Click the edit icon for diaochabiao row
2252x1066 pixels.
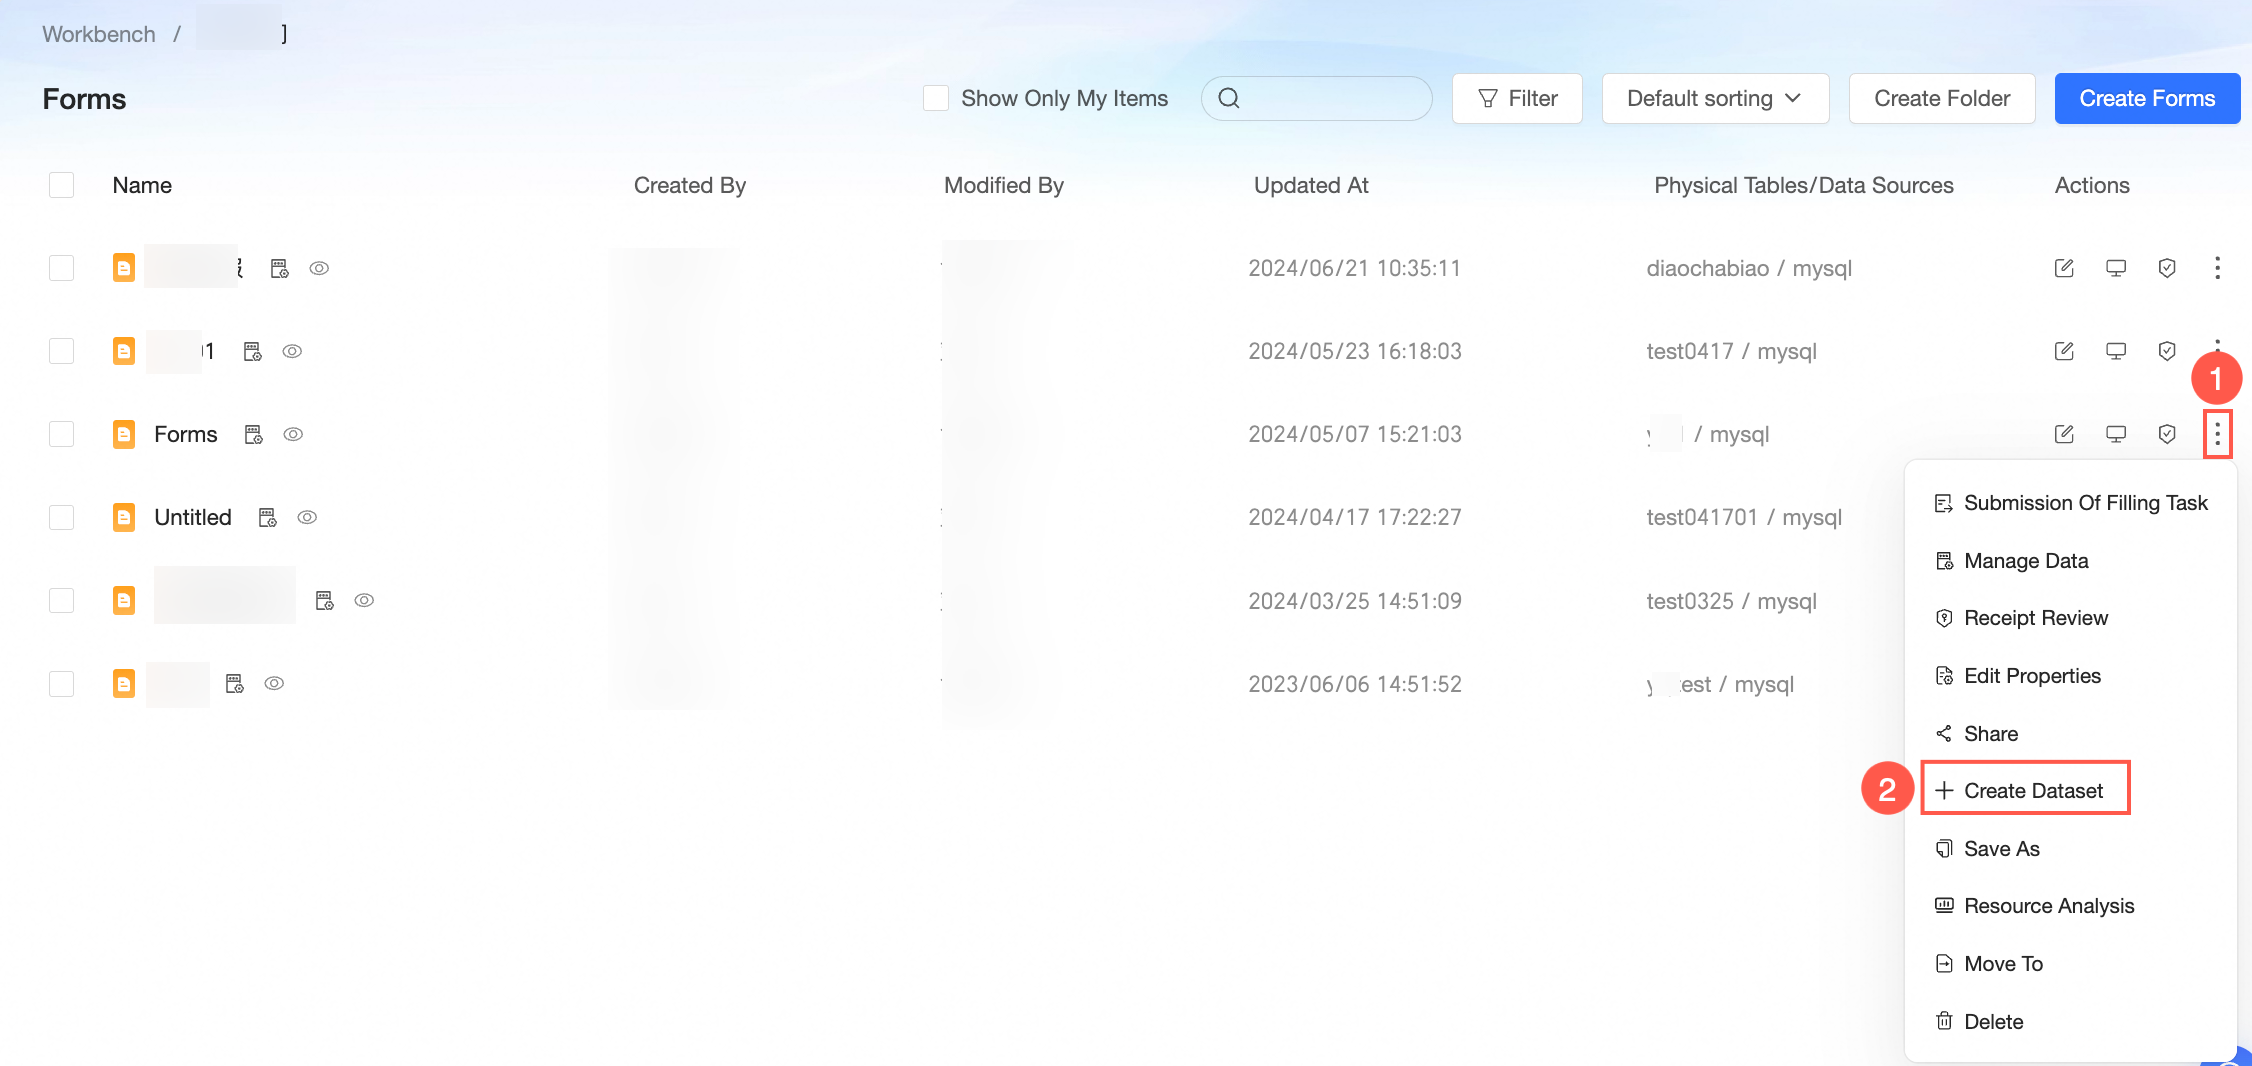click(2064, 268)
